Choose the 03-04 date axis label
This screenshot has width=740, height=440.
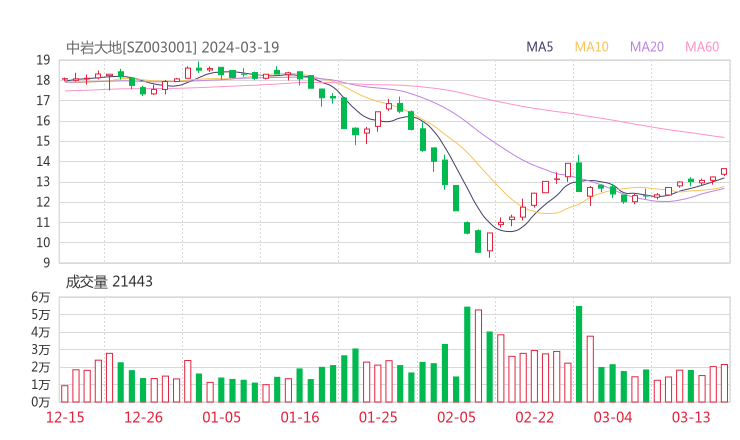click(613, 417)
